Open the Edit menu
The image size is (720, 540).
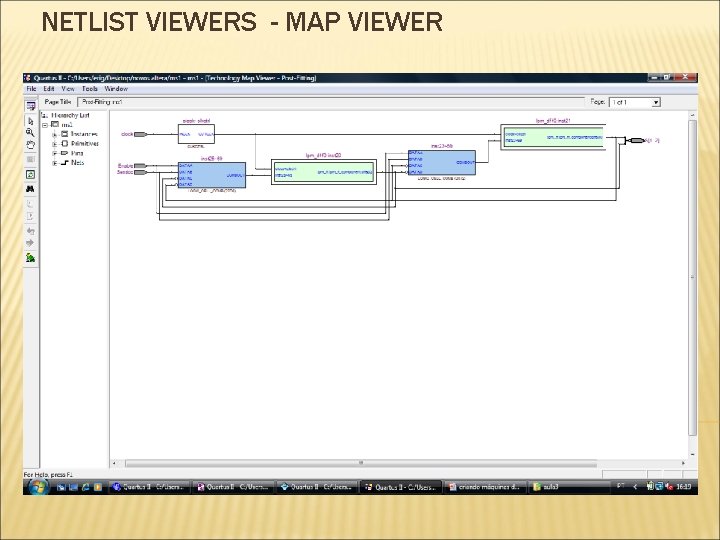(x=49, y=89)
